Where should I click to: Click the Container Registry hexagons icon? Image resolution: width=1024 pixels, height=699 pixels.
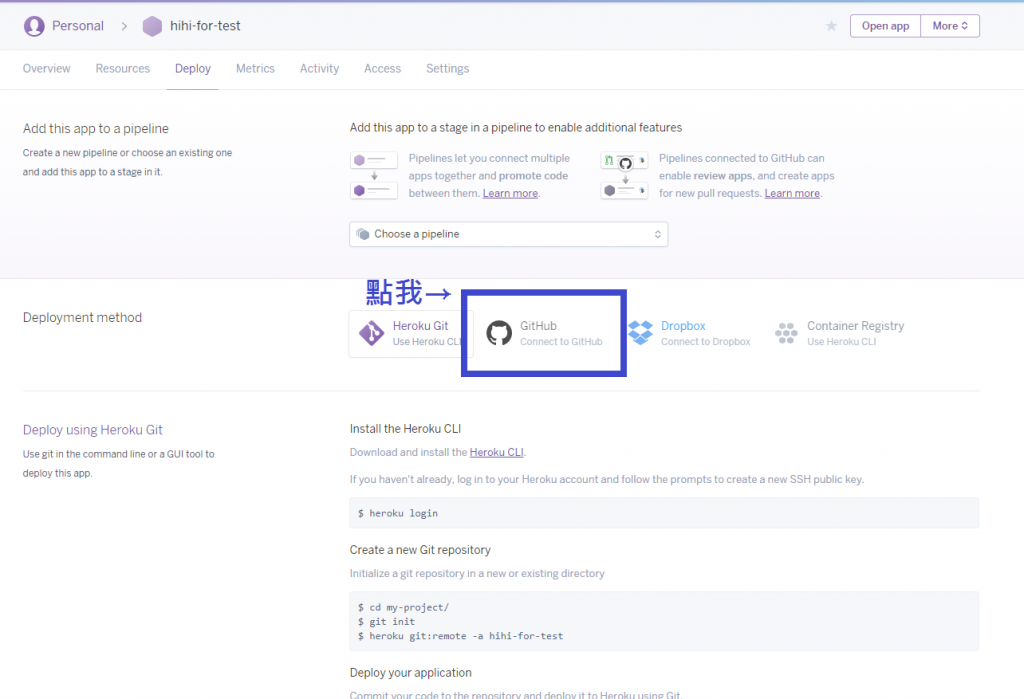pyautogui.click(x=786, y=333)
